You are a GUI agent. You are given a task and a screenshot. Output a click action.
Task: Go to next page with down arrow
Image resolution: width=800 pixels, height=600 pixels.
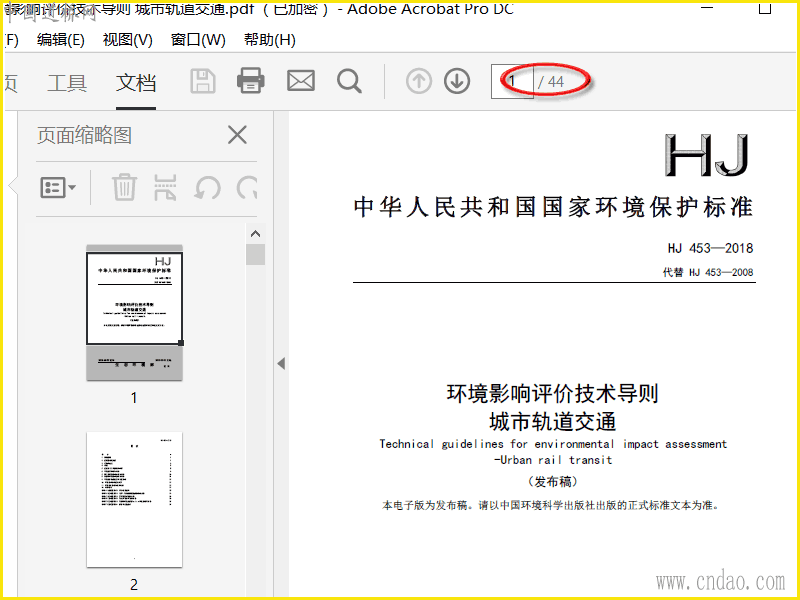point(457,81)
